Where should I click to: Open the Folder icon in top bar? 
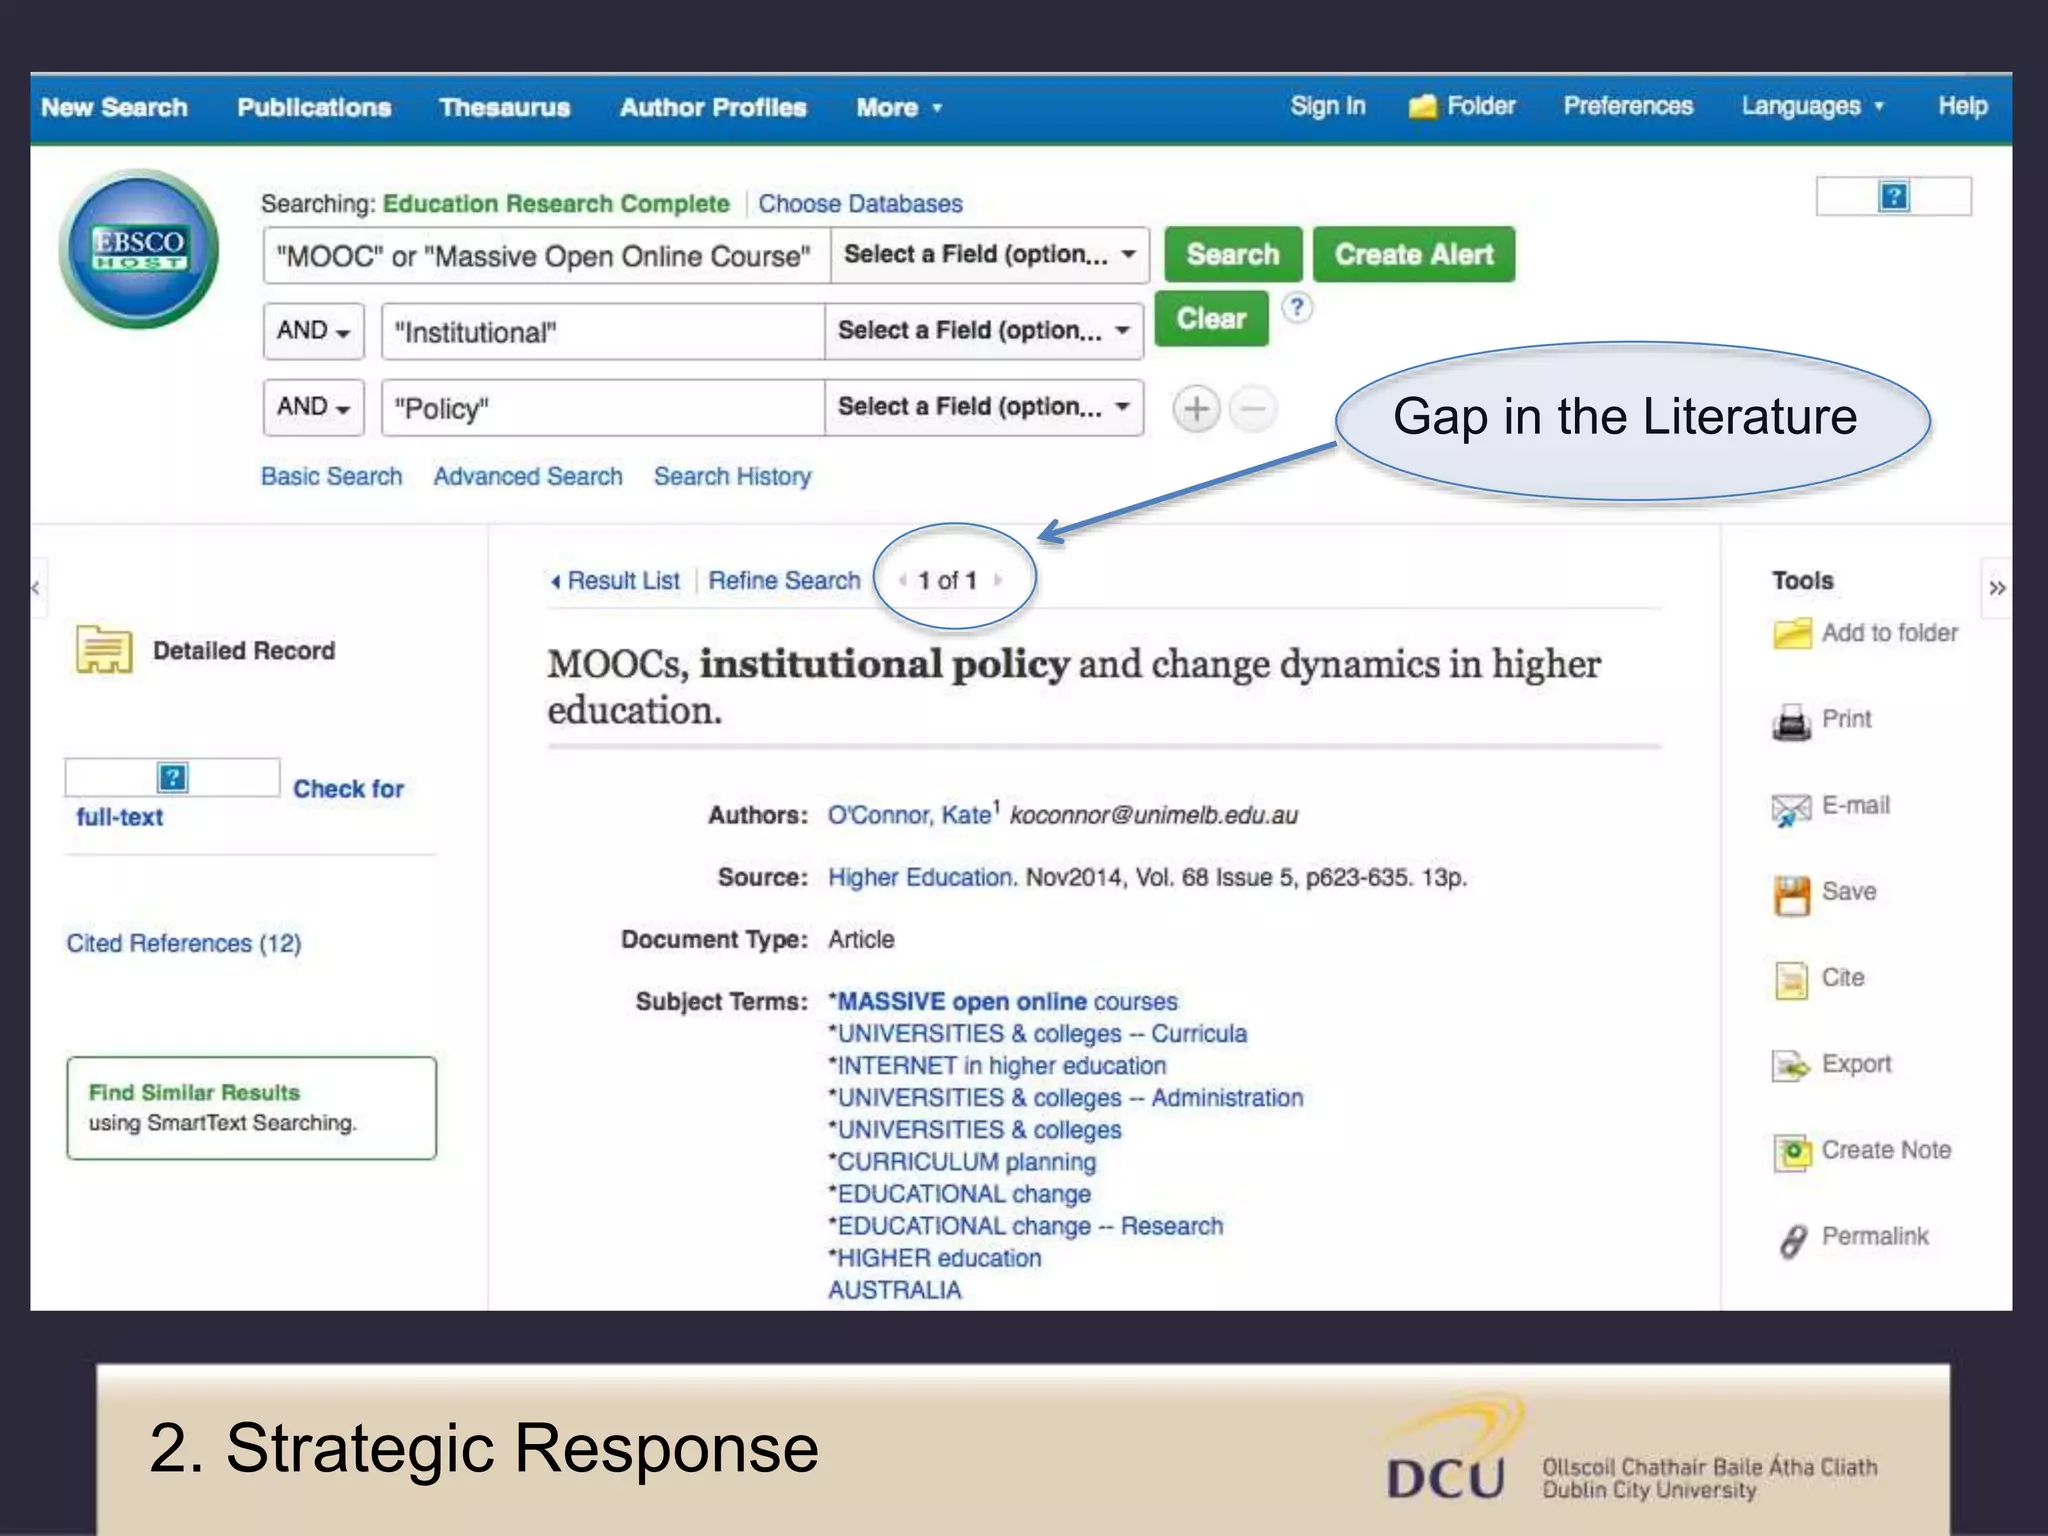1422,106
